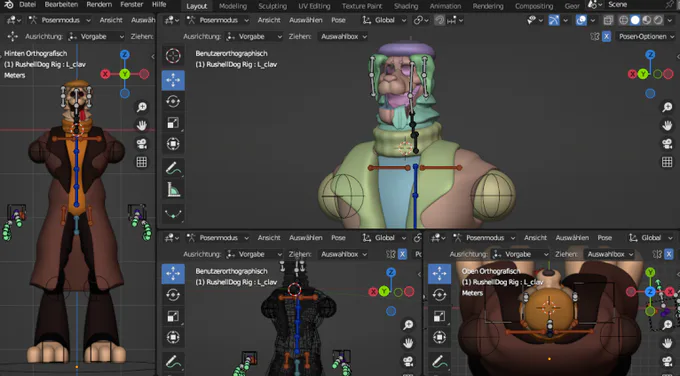Toggle X-ray mode in main viewport header
The height and width of the screenshot is (376, 680).
pos(608,20)
